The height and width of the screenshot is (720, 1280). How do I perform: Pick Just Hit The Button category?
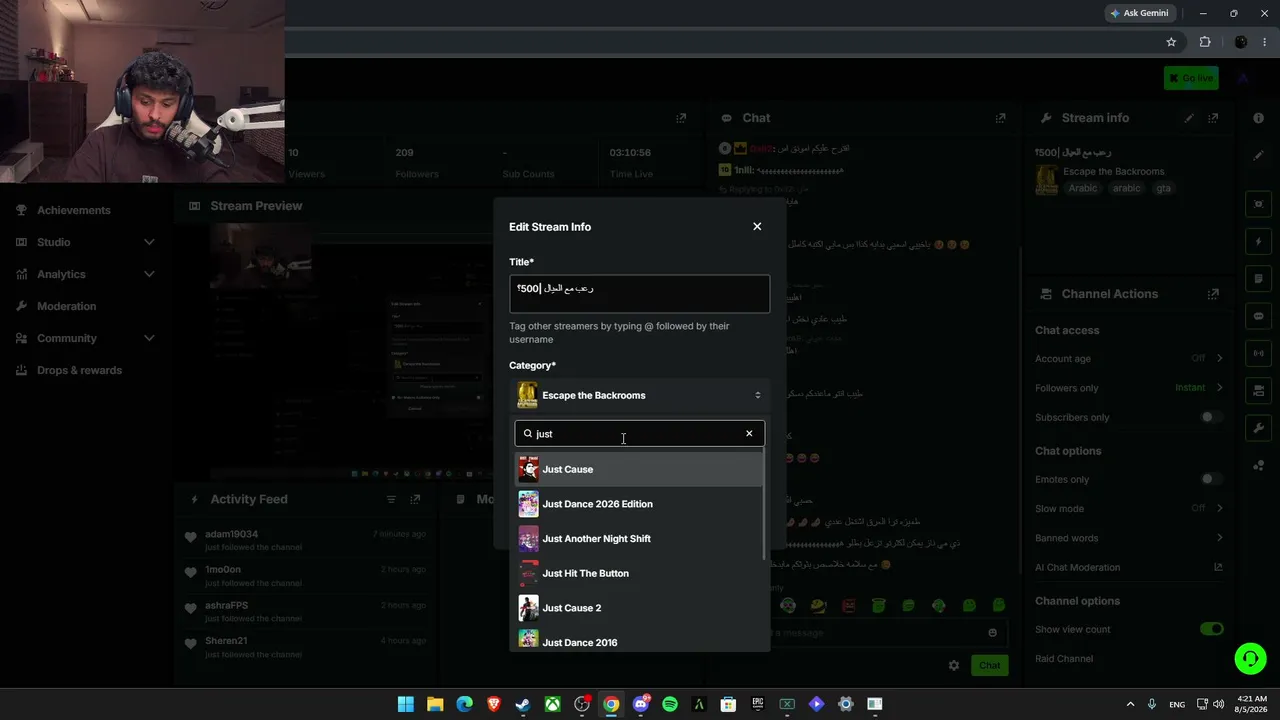[639, 573]
